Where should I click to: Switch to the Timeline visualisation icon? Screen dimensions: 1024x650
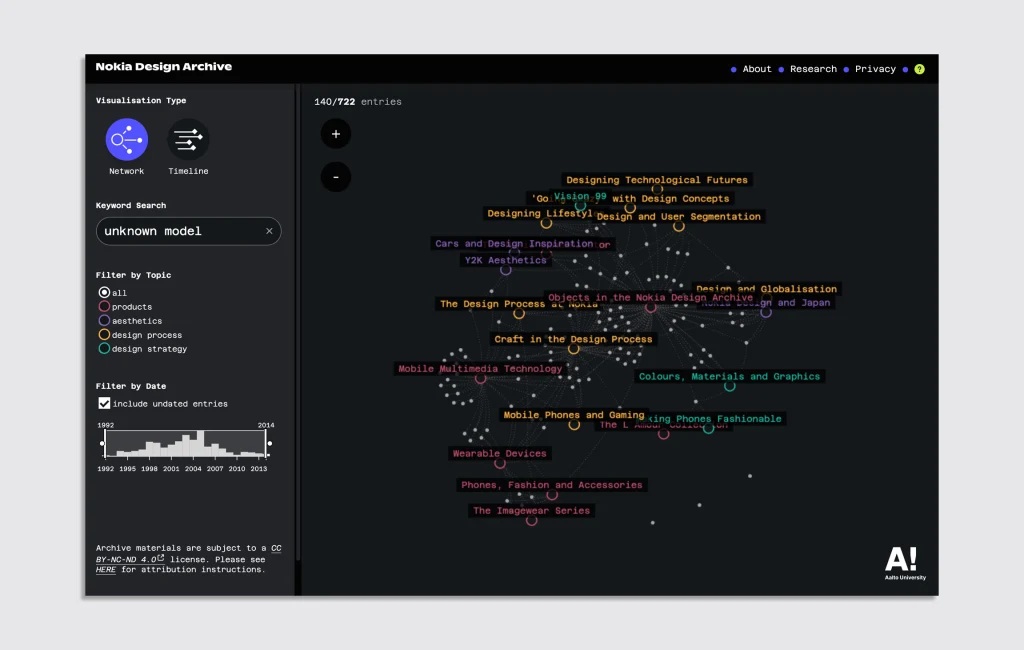click(x=188, y=140)
